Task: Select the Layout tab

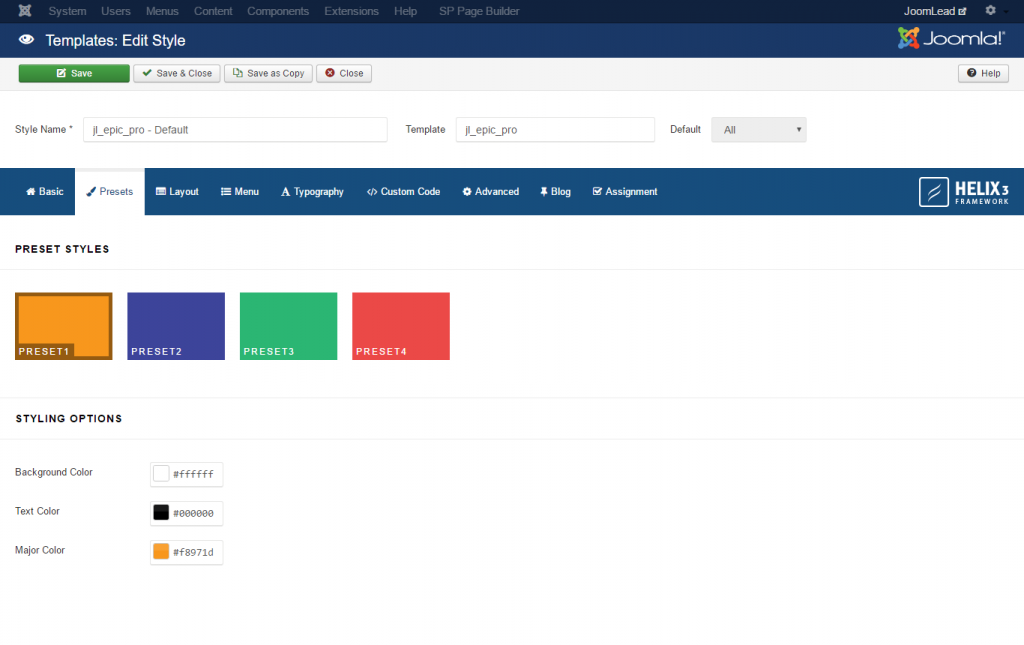Action: point(177,191)
